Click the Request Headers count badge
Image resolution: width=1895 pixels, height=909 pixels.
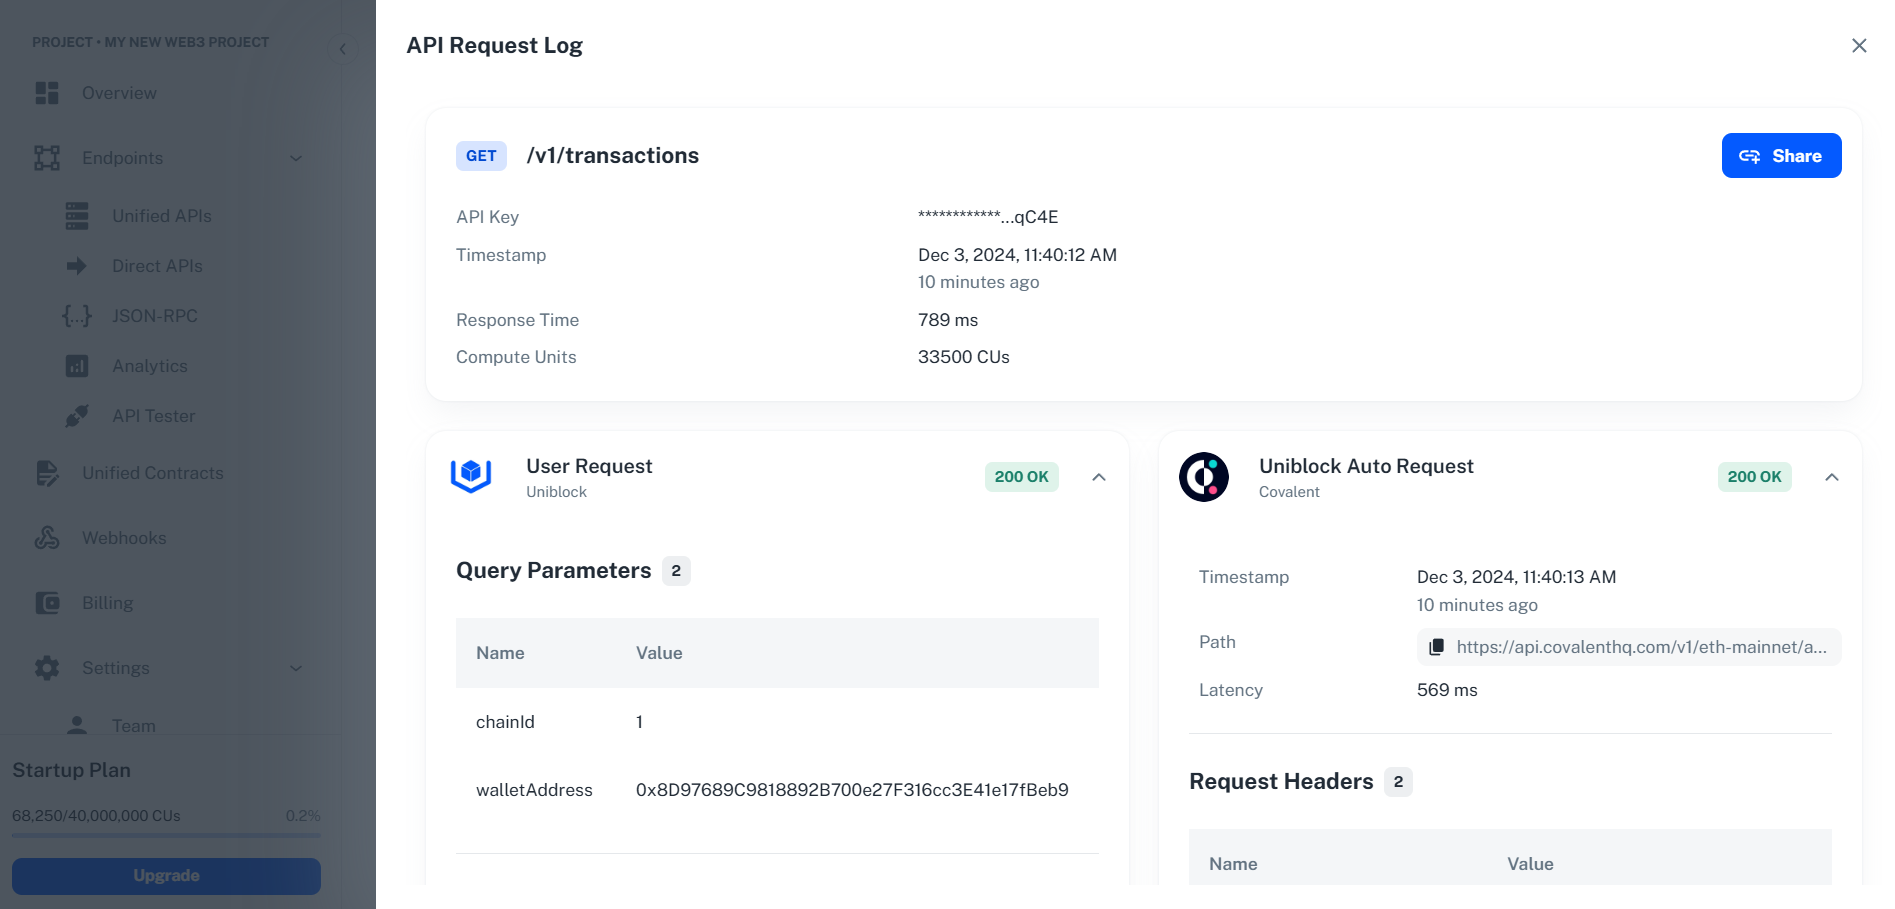coord(1398,782)
